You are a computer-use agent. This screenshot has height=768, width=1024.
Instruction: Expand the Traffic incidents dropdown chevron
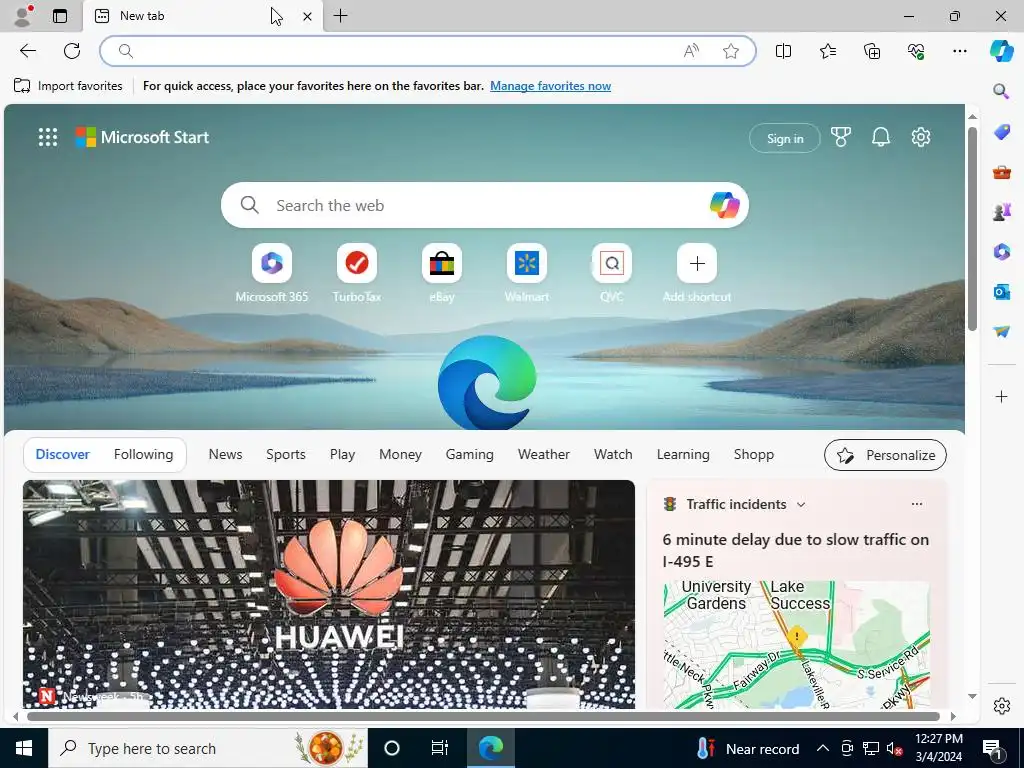pos(801,505)
